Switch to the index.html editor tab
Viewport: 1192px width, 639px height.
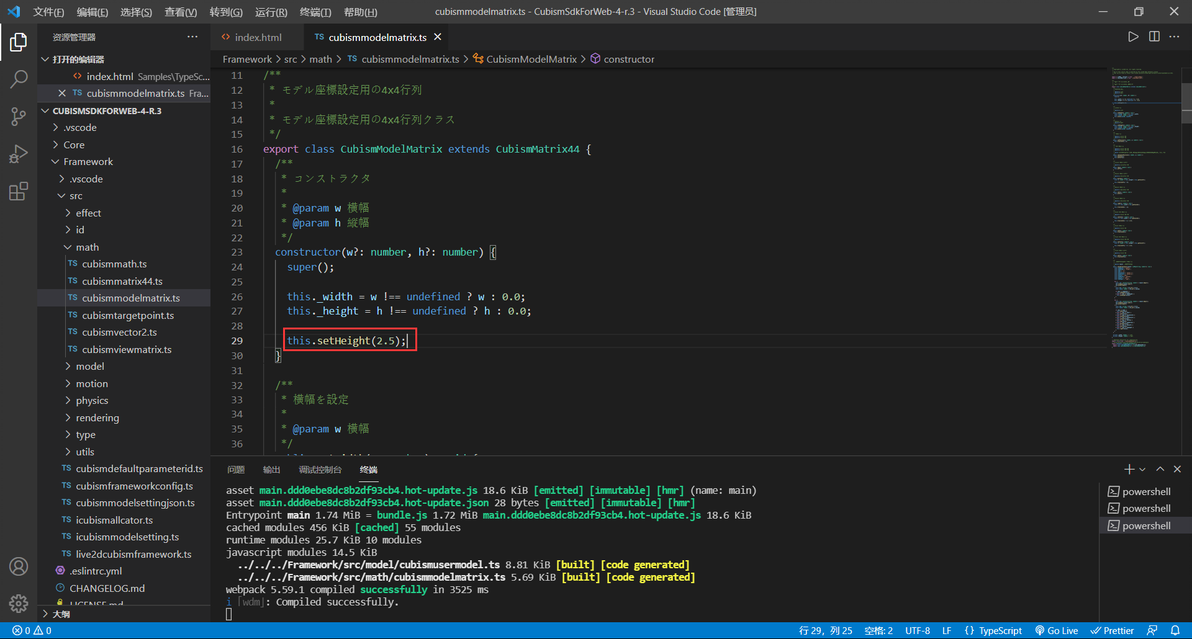point(257,36)
